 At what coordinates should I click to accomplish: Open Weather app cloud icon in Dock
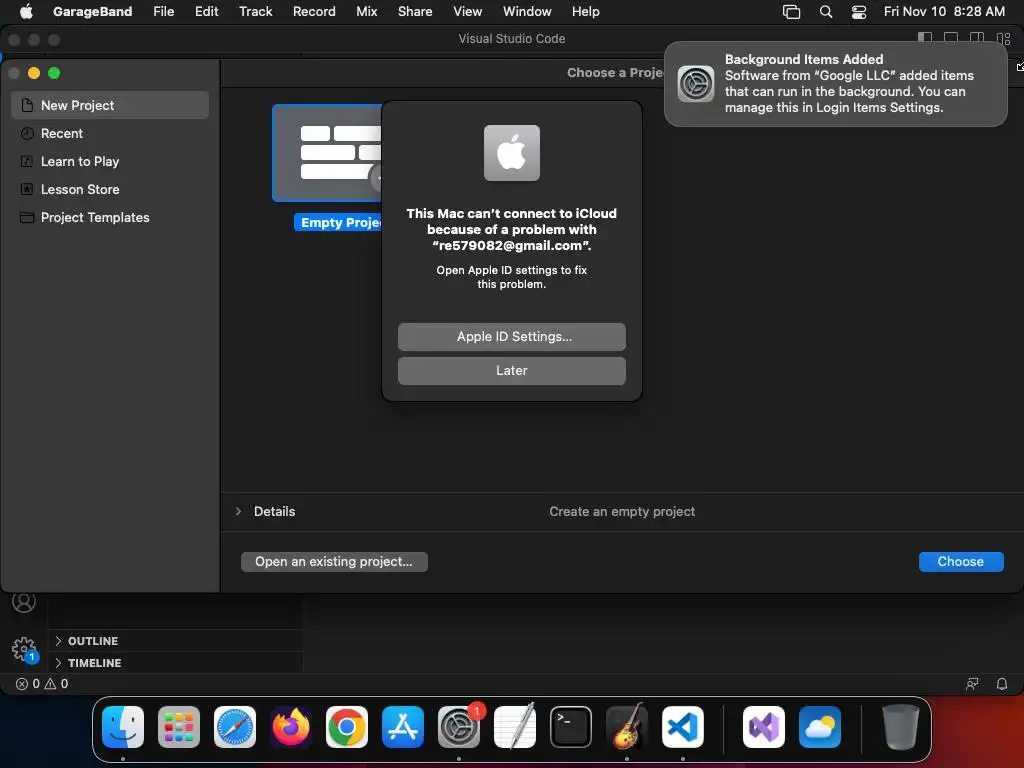[x=820, y=727]
